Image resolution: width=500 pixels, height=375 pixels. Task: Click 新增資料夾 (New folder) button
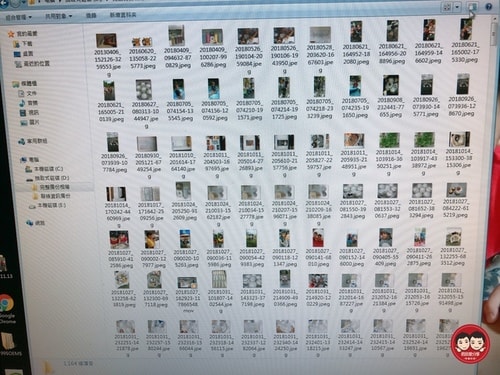[123, 15]
